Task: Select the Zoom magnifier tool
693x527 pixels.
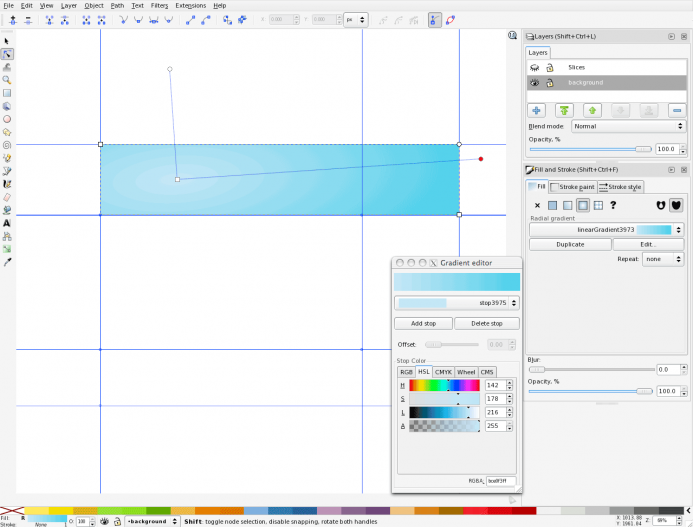Action: [7, 80]
